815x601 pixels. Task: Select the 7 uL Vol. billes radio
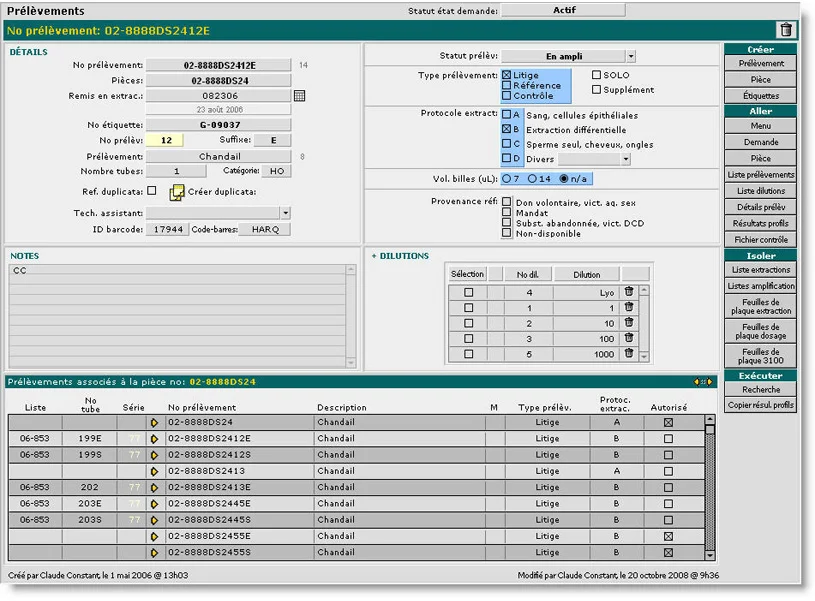[506, 178]
